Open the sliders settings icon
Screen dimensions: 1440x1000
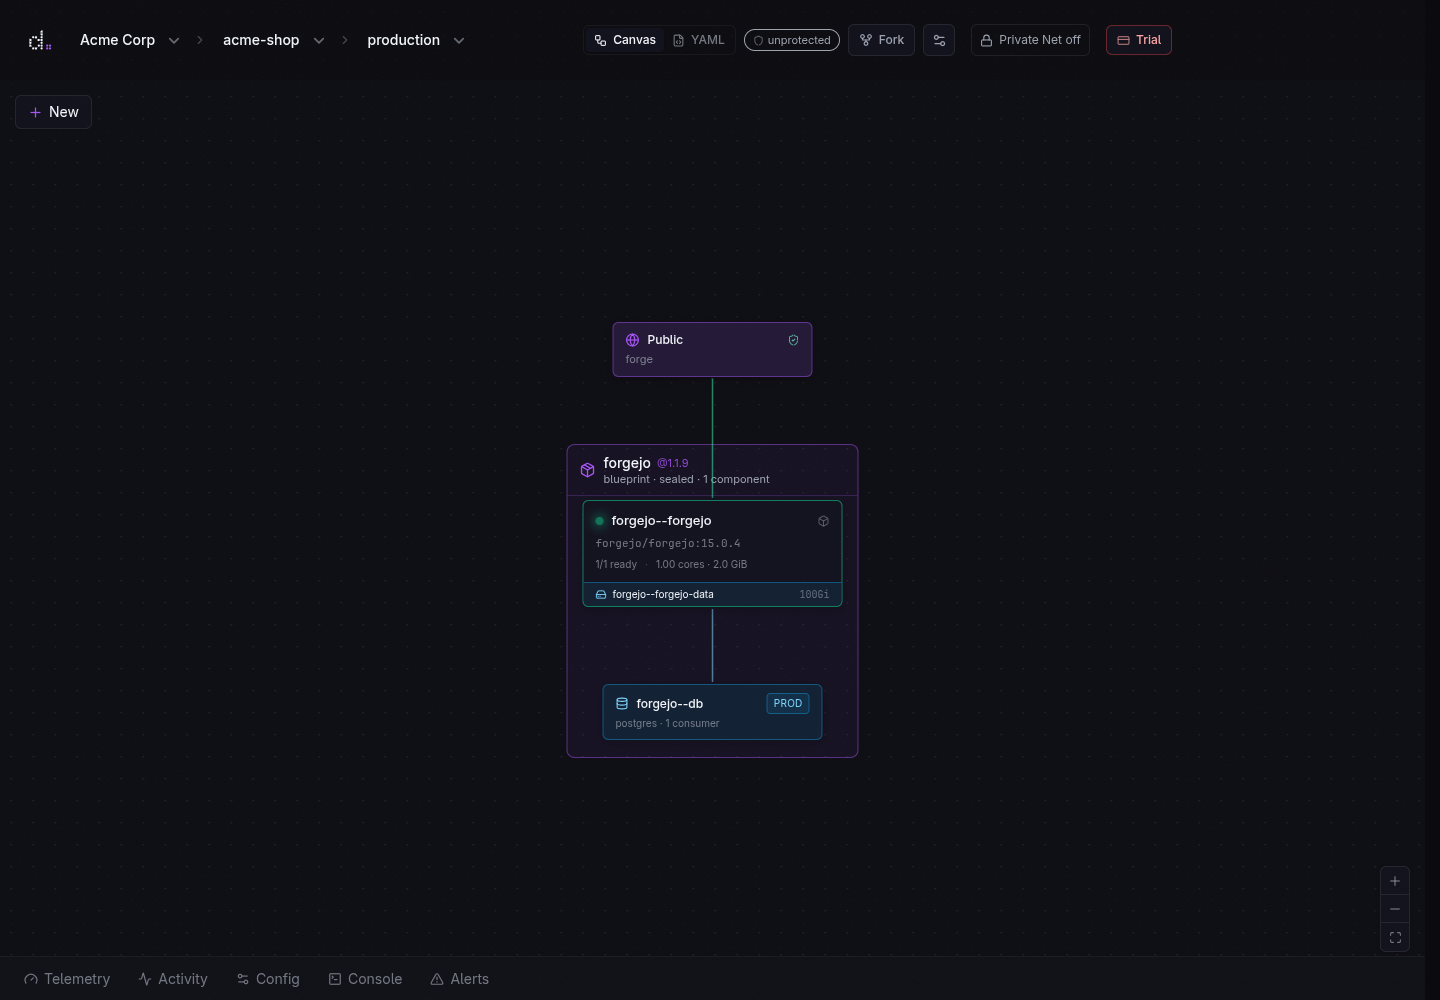[x=939, y=40]
